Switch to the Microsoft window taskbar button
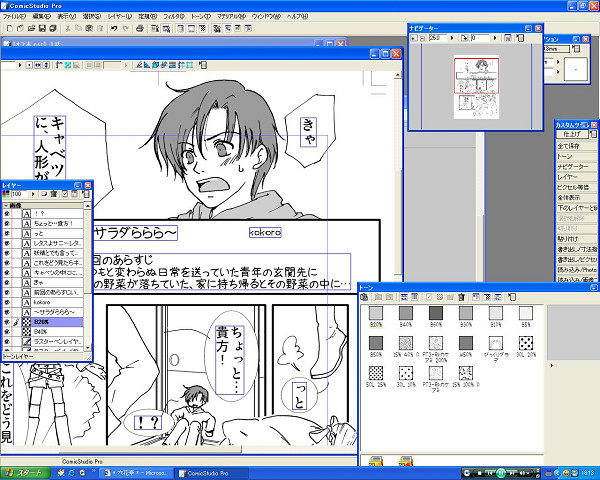Viewport: 600px width, 480px height. click(135, 473)
